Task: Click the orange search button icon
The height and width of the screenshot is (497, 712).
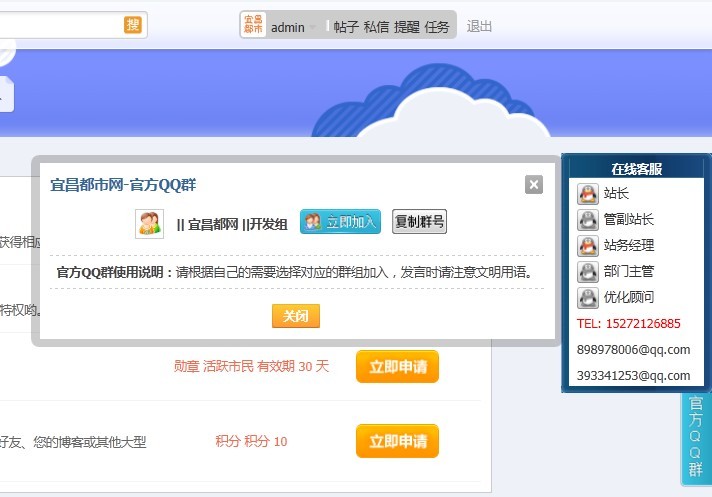Action: (133, 25)
